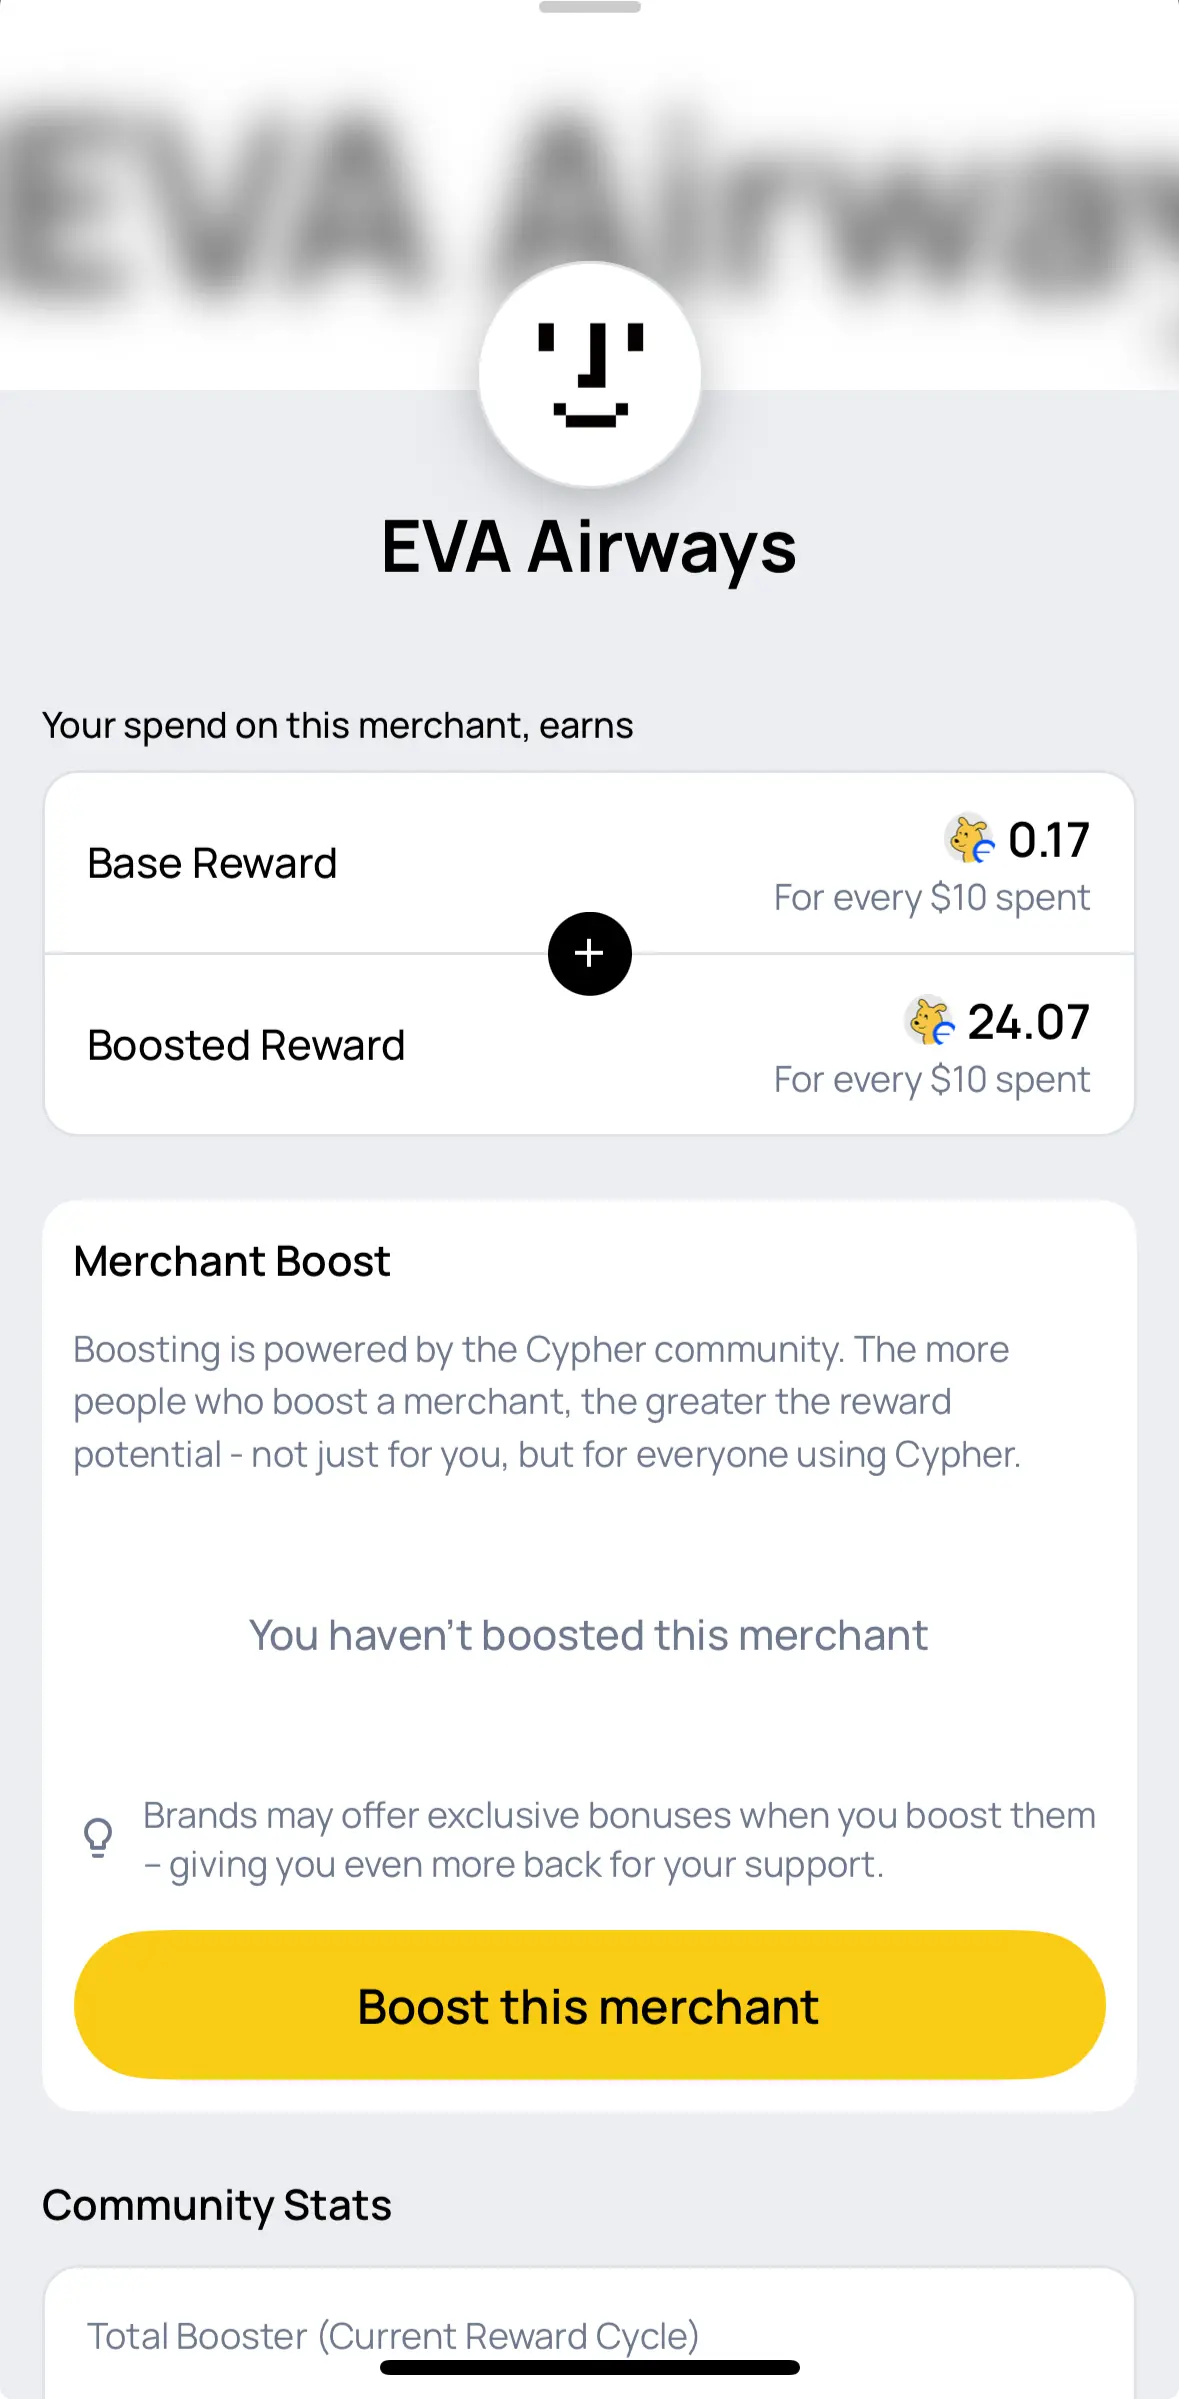Tap the Base Reward token icon
This screenshot has height=2399, width=1179.
coord(970,839)
